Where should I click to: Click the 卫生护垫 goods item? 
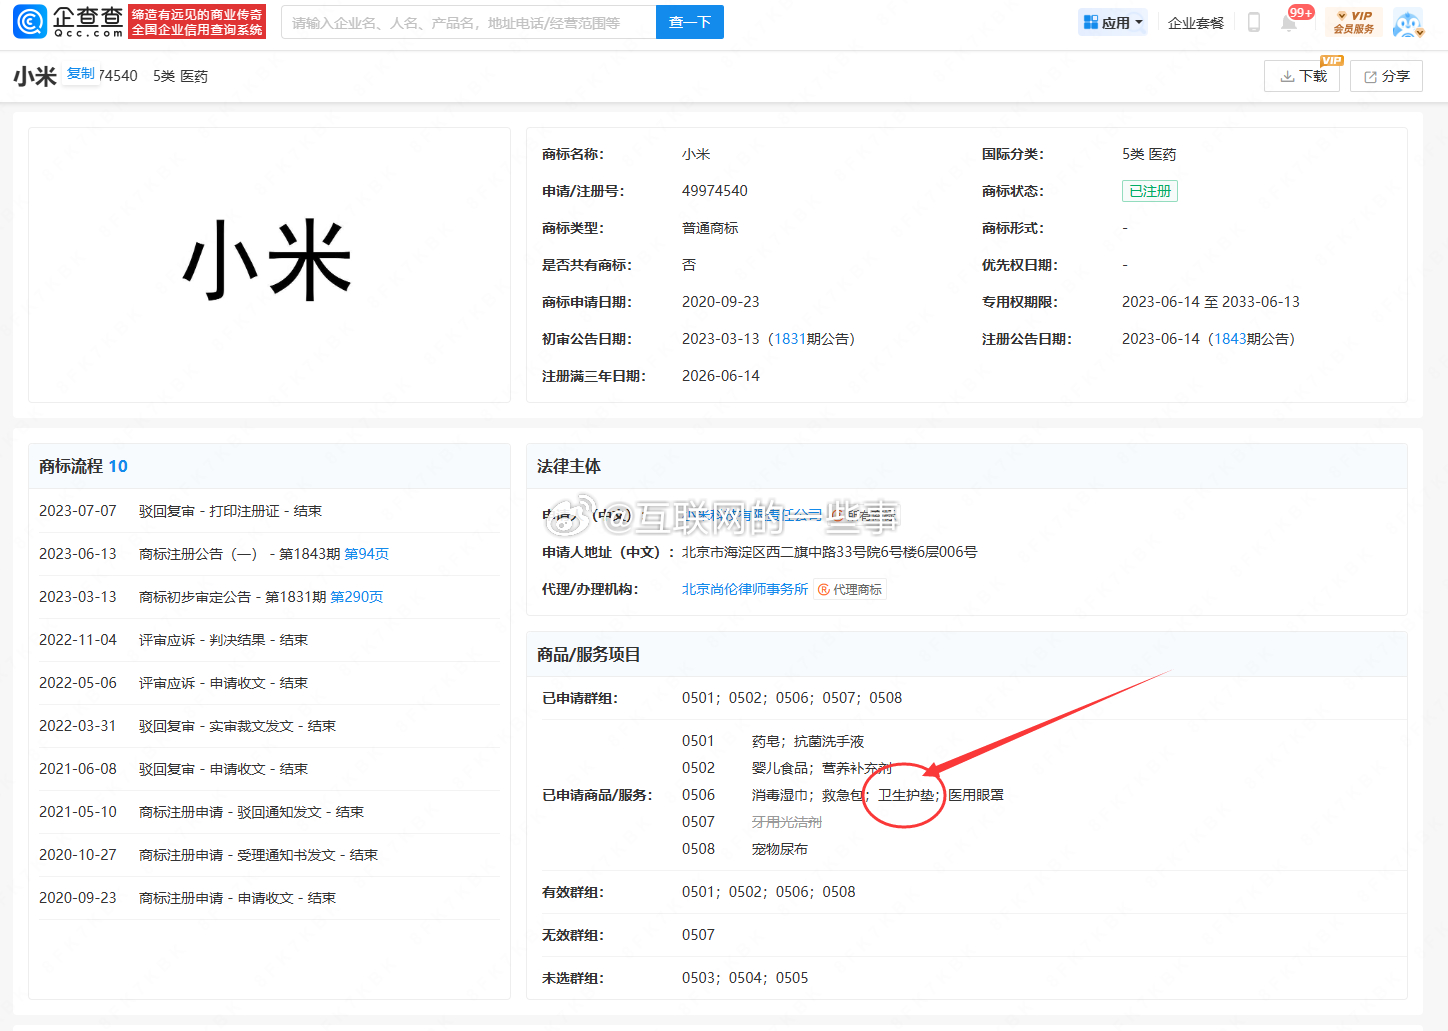point(906,795)
